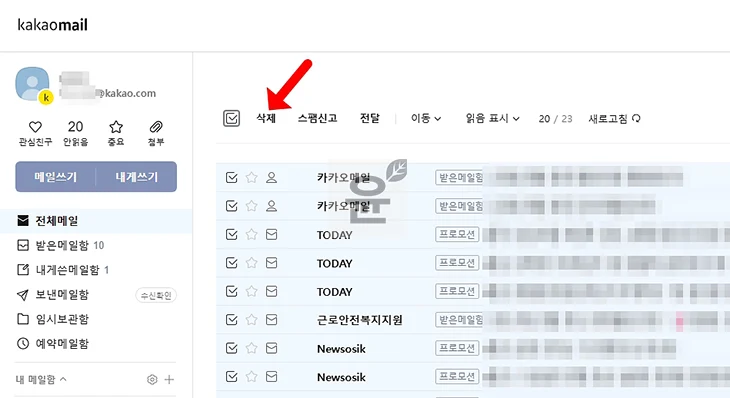Open first Newsosik sender mail
The width and height of the screenshot is (730, 398).
341,349
